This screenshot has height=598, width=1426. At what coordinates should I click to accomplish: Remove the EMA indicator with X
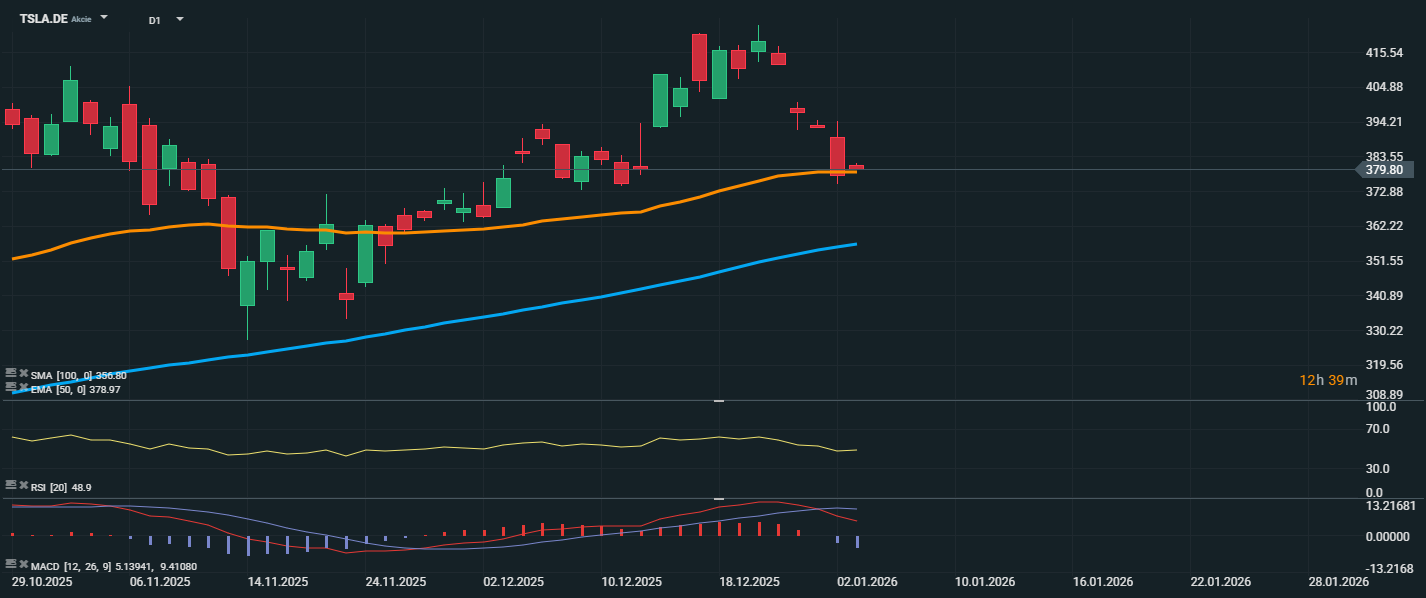pos(23,386)
